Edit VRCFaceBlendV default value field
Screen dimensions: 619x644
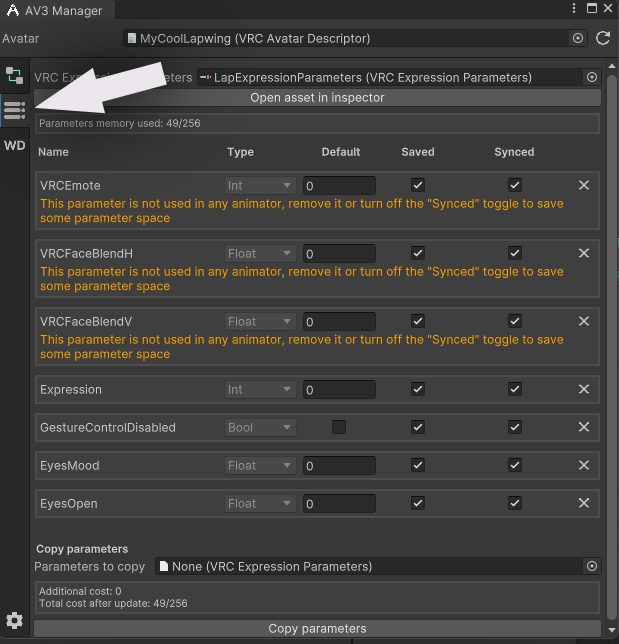[339, 322]
